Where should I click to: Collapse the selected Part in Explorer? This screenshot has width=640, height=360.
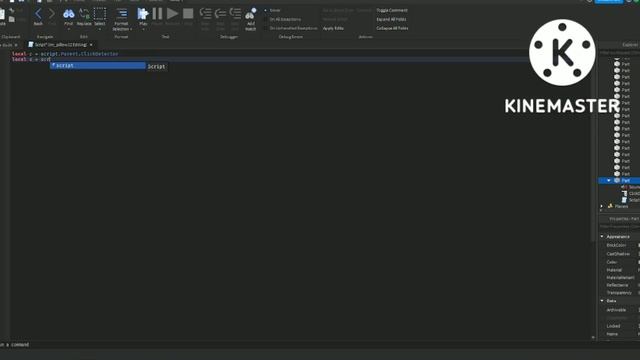[609, 180]
